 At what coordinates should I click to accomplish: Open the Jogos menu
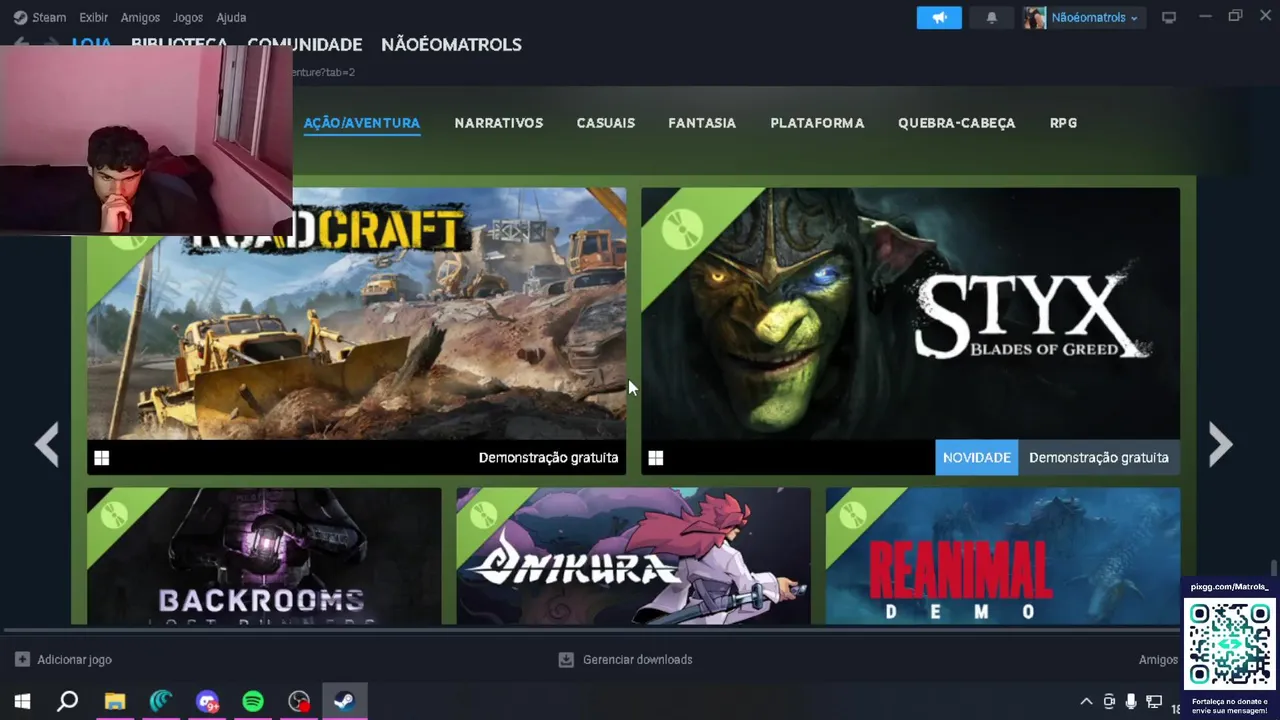(x=188, y=17)
